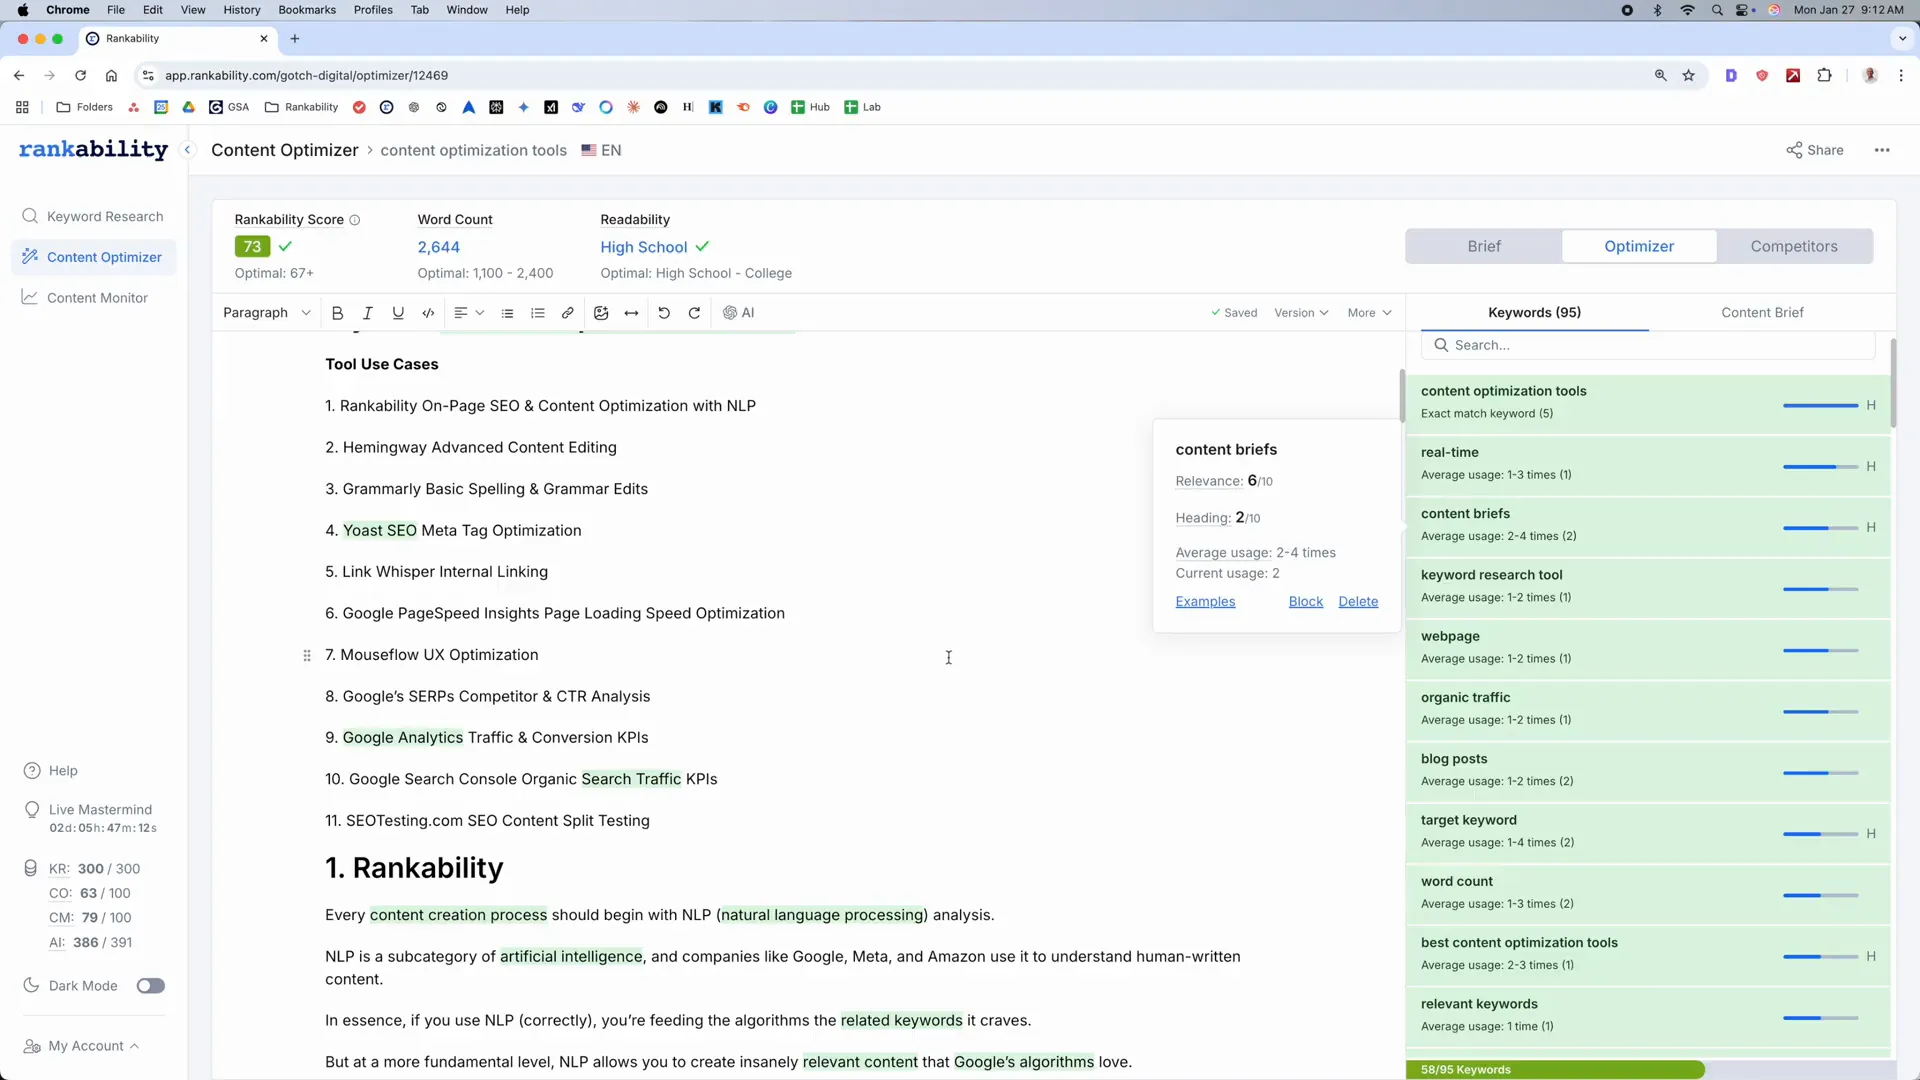Insert inline code formatting

point(428,313)
